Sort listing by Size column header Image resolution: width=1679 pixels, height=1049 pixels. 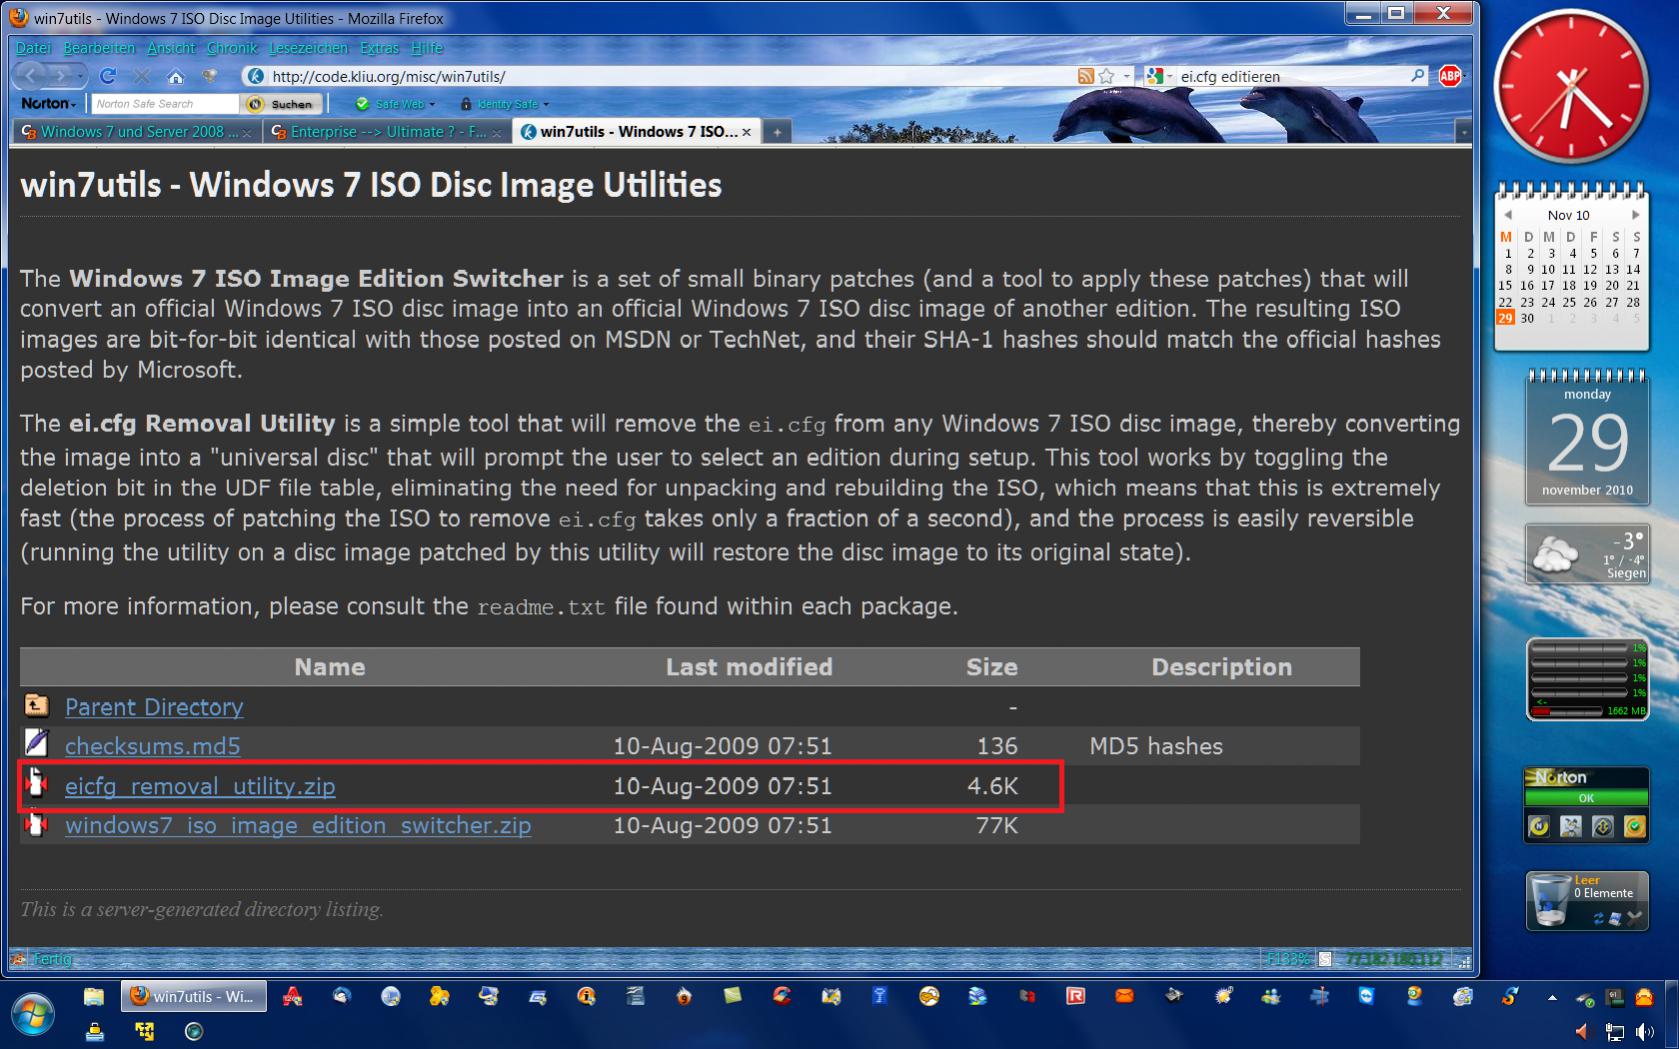991,667
